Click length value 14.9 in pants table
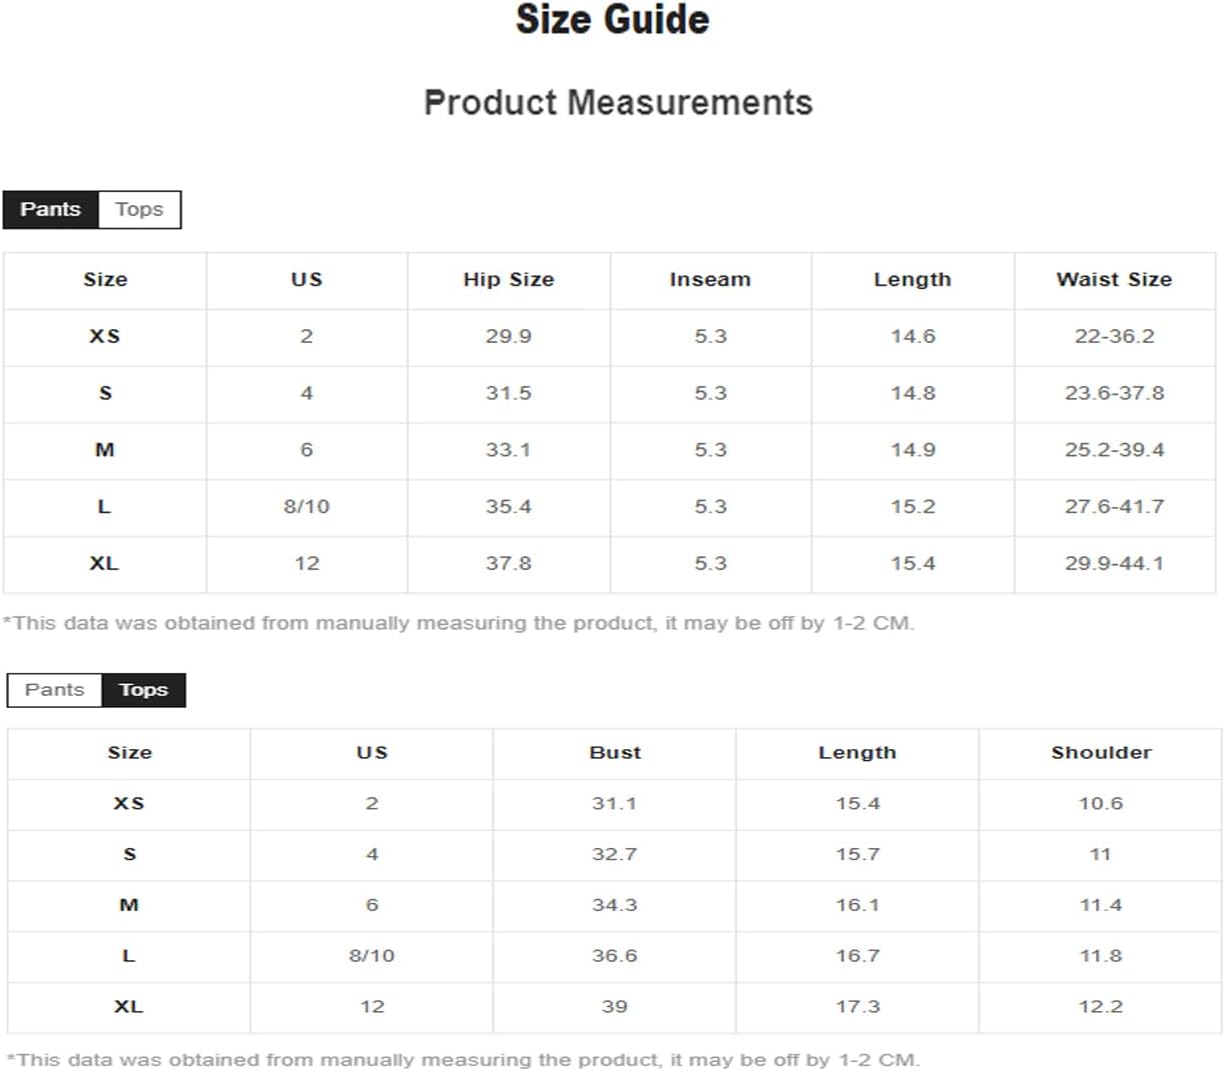The image size is (1225, 1071). pos(913,449)
